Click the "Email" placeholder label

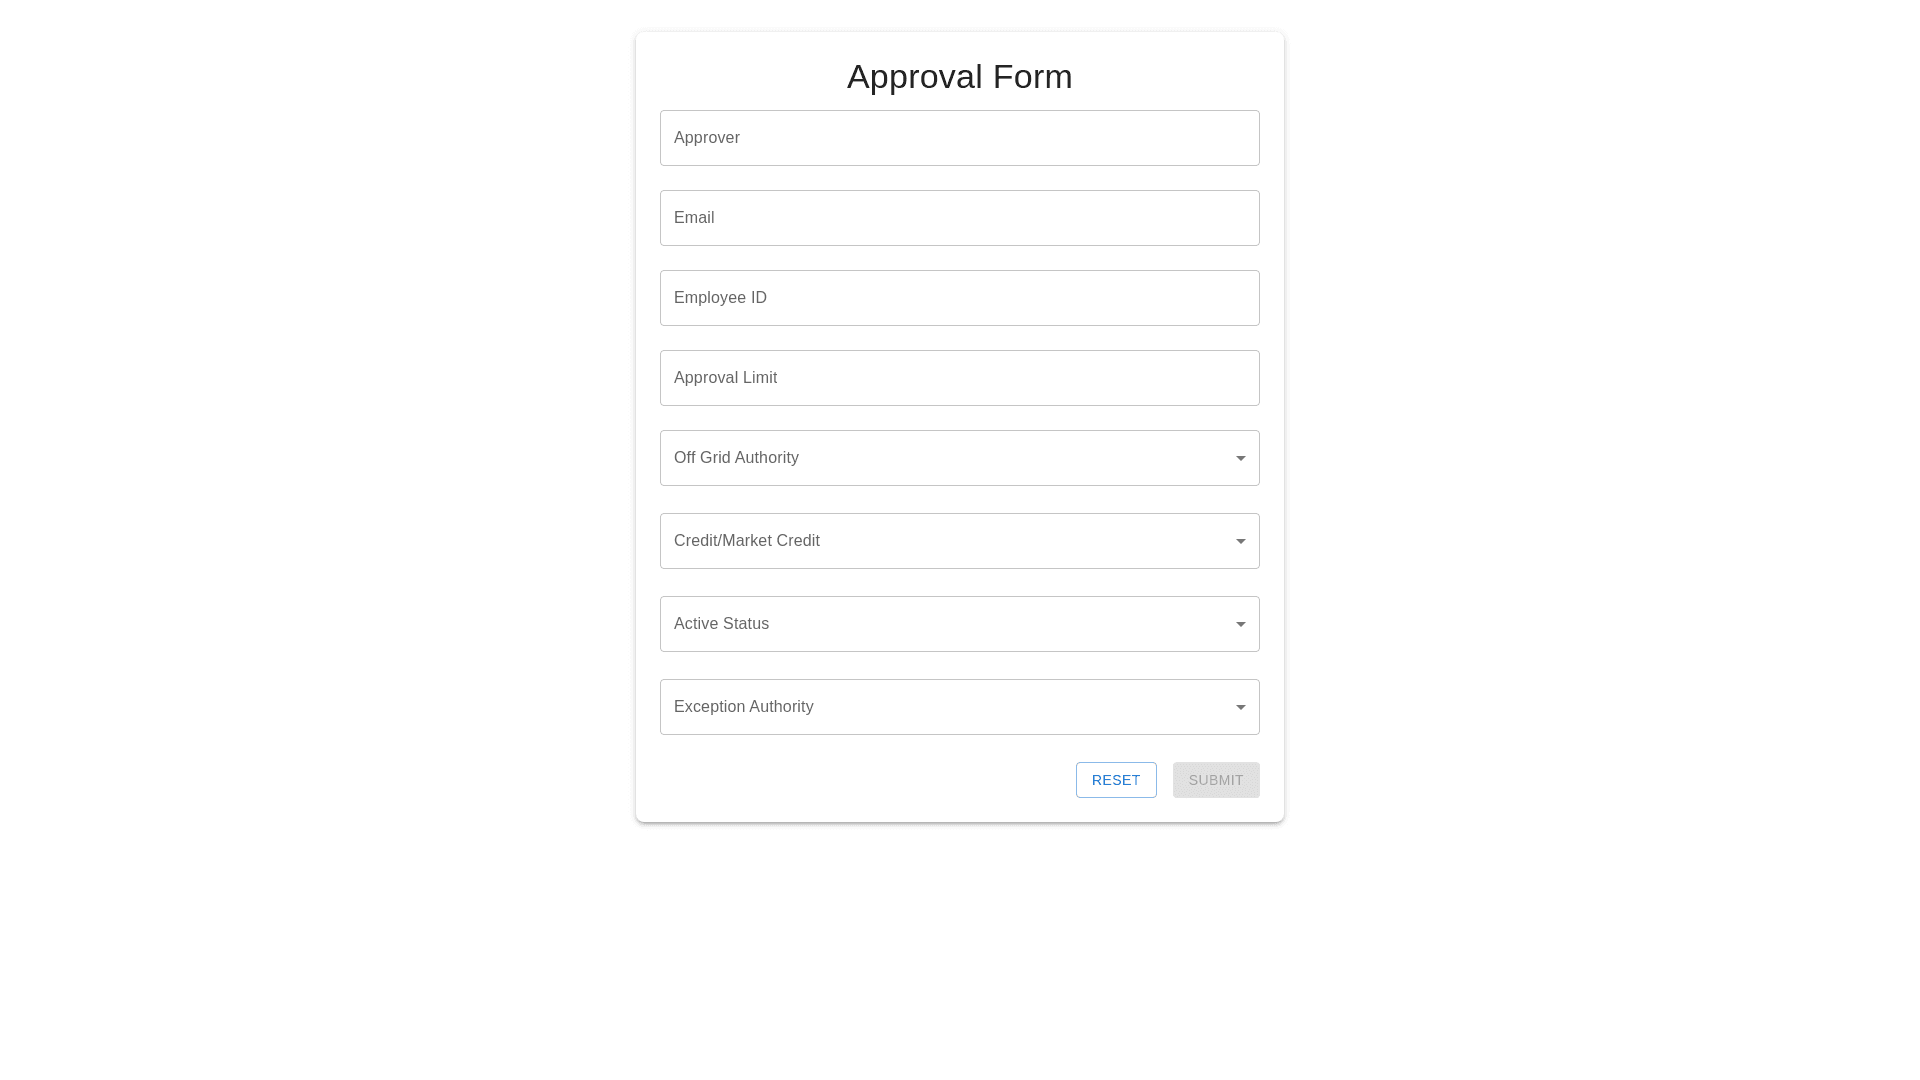pos(694,218)
